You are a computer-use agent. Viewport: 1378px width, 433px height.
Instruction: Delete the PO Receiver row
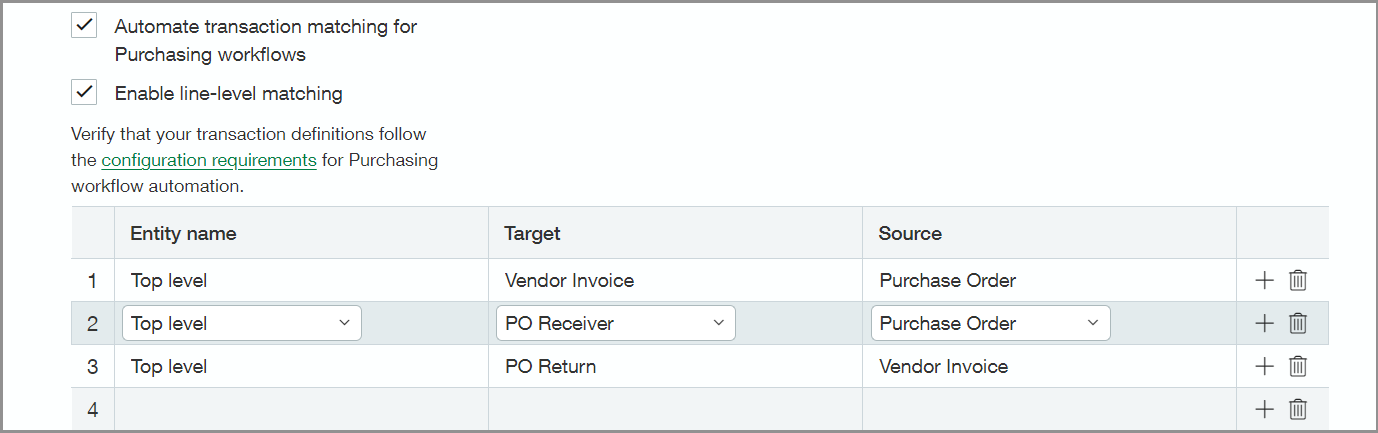coord(1297,323)
